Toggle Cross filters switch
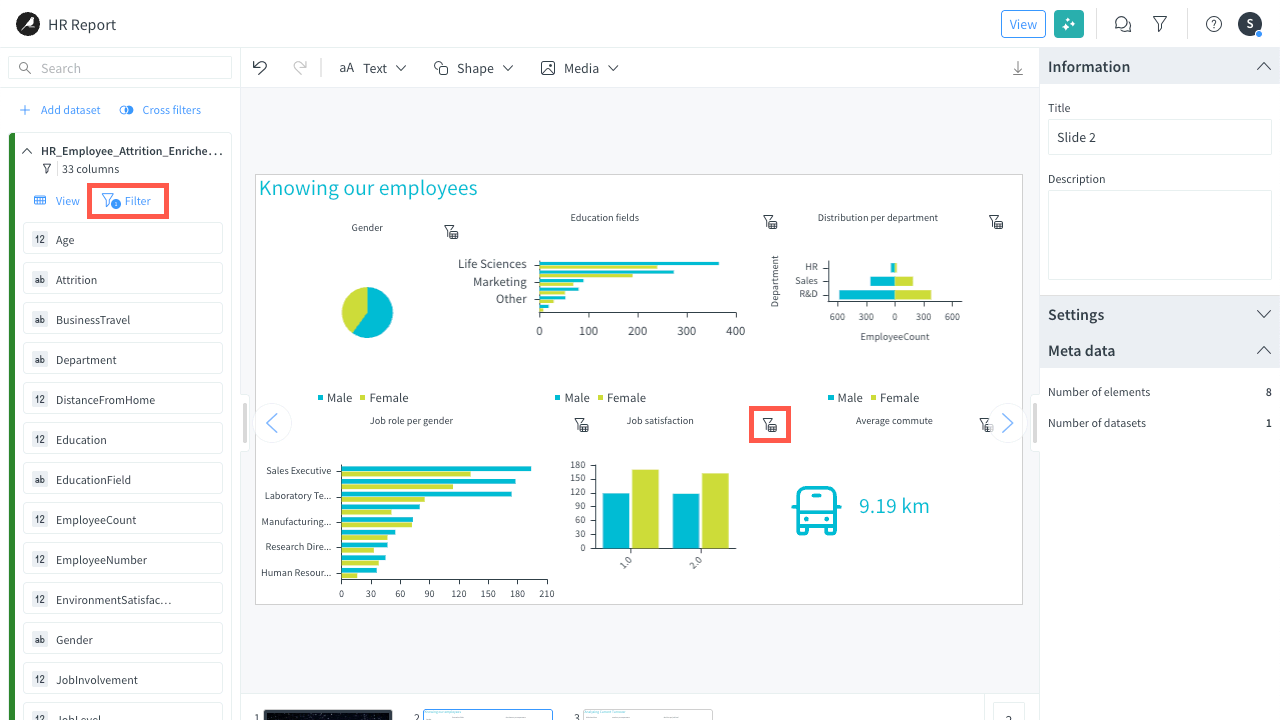Image resolution: width=1280 pixels, height=720 pixels. (126, 110)
